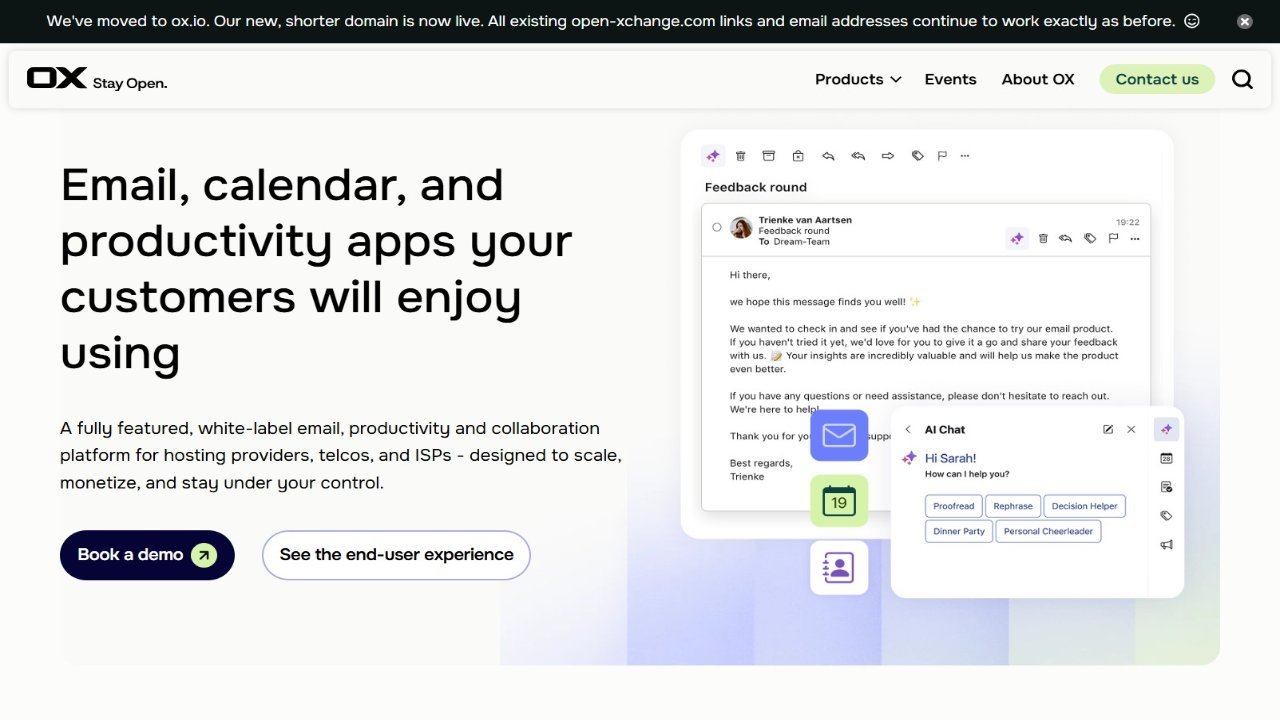Click tag icon in the message header

(1090, 238)
